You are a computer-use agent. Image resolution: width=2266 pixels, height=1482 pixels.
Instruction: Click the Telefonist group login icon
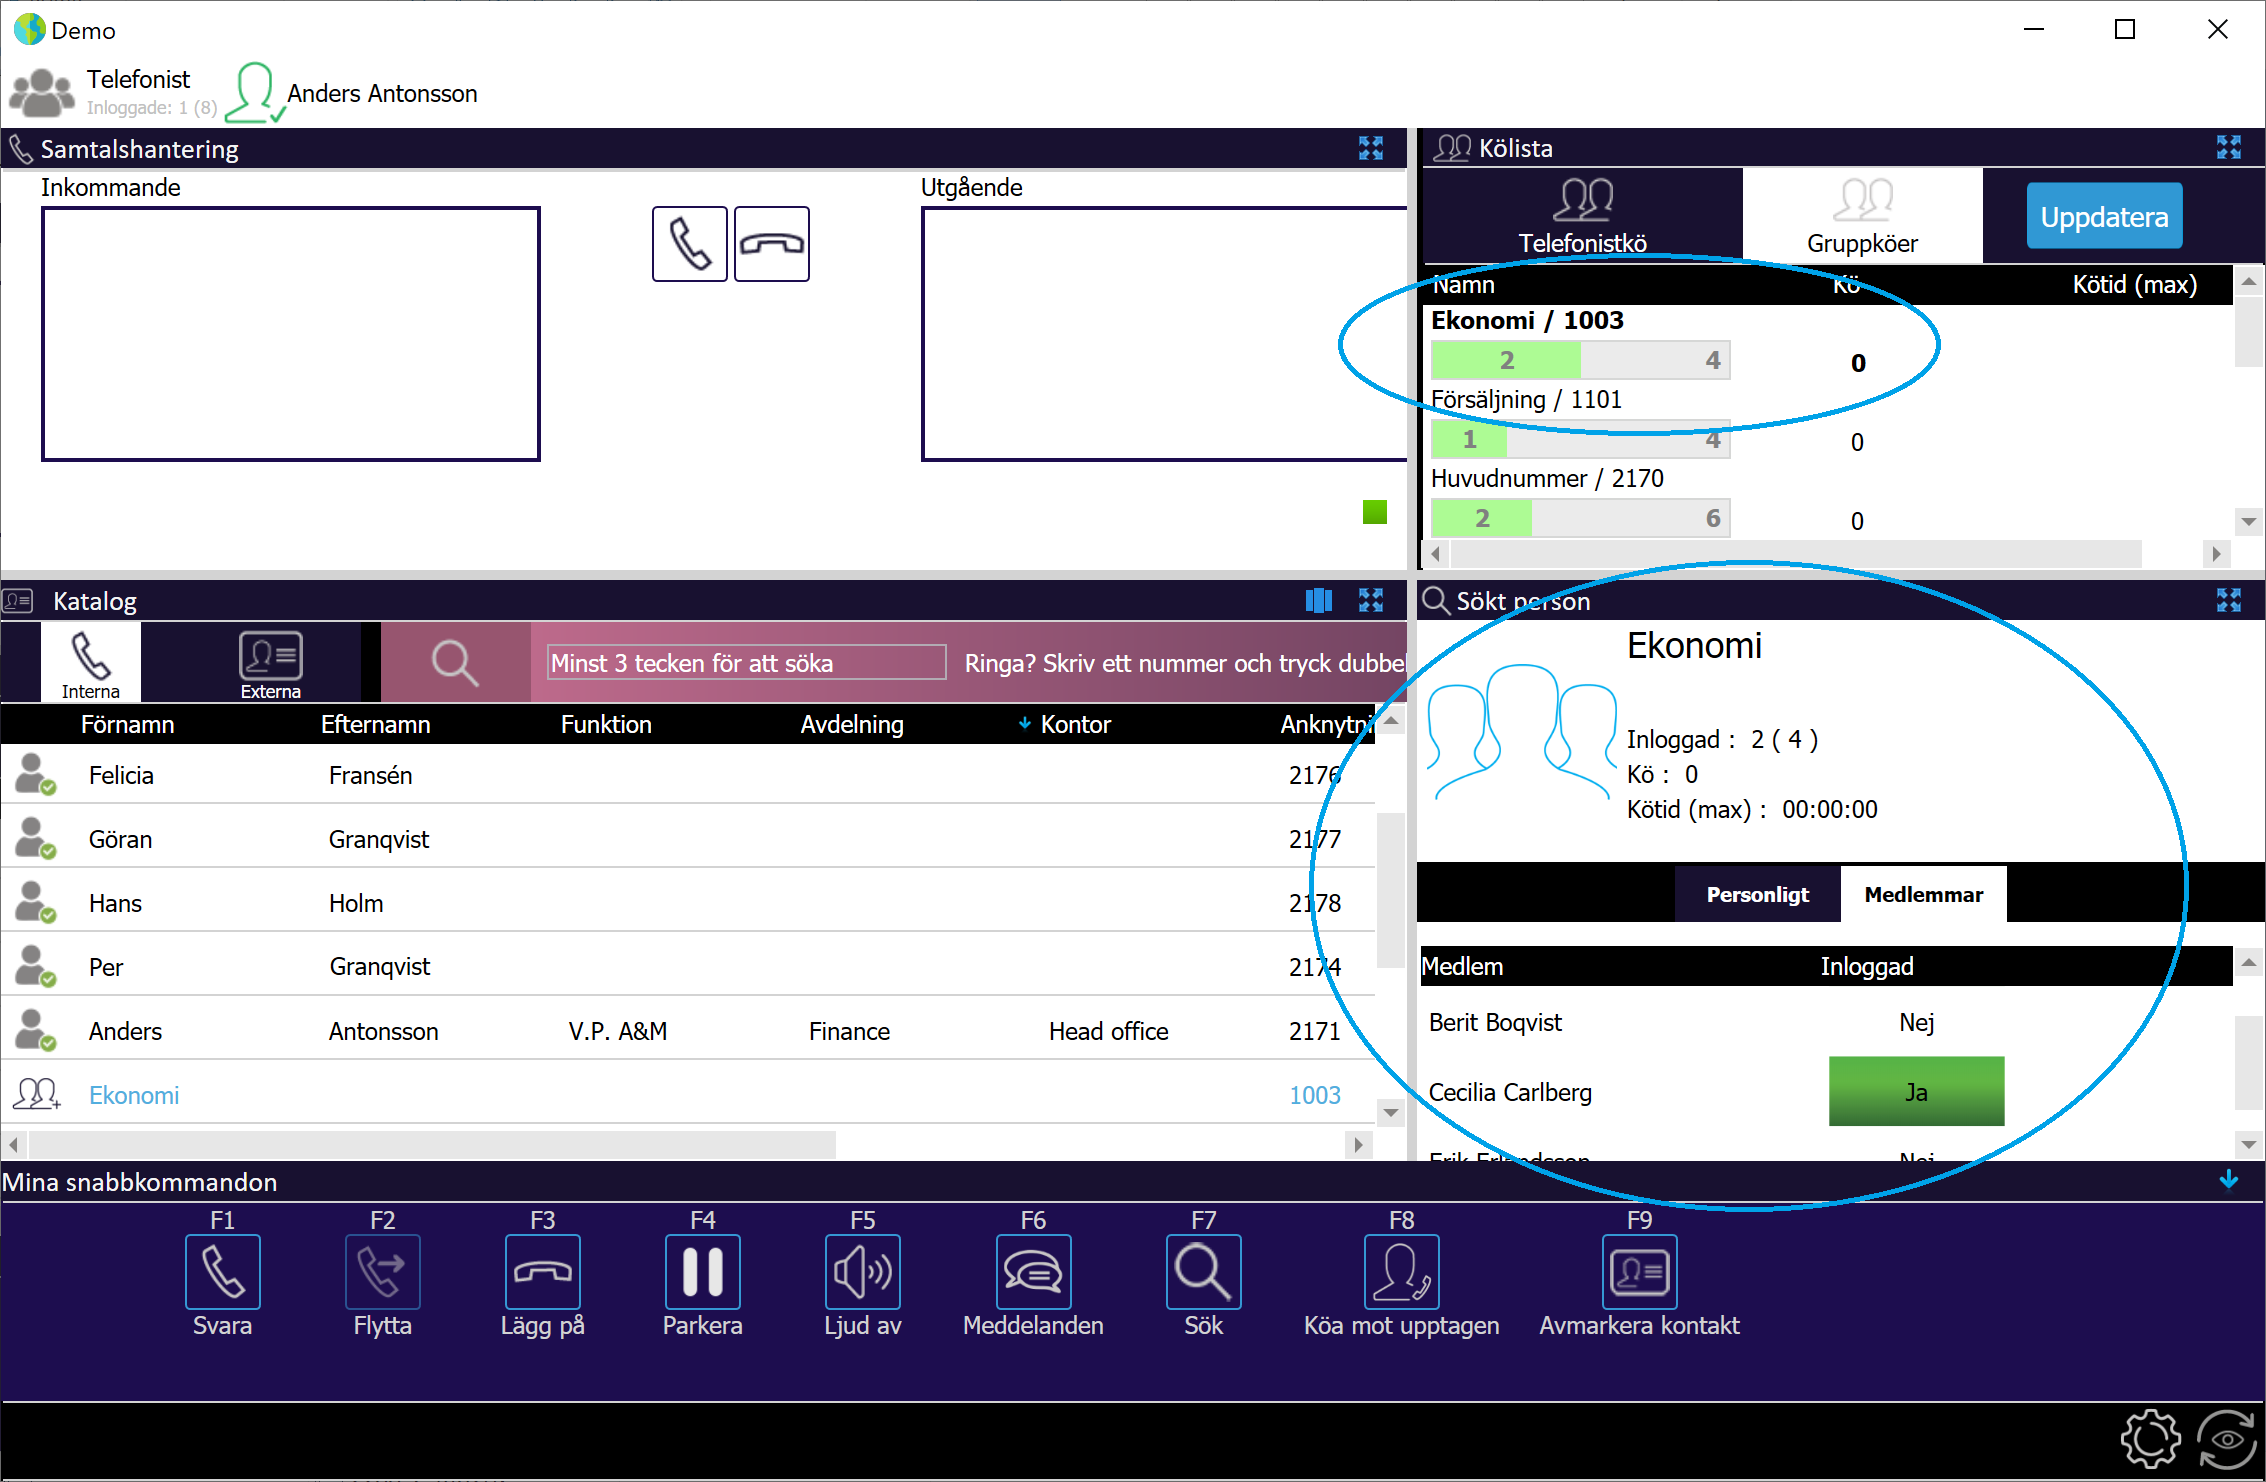[x=42, y=93]
